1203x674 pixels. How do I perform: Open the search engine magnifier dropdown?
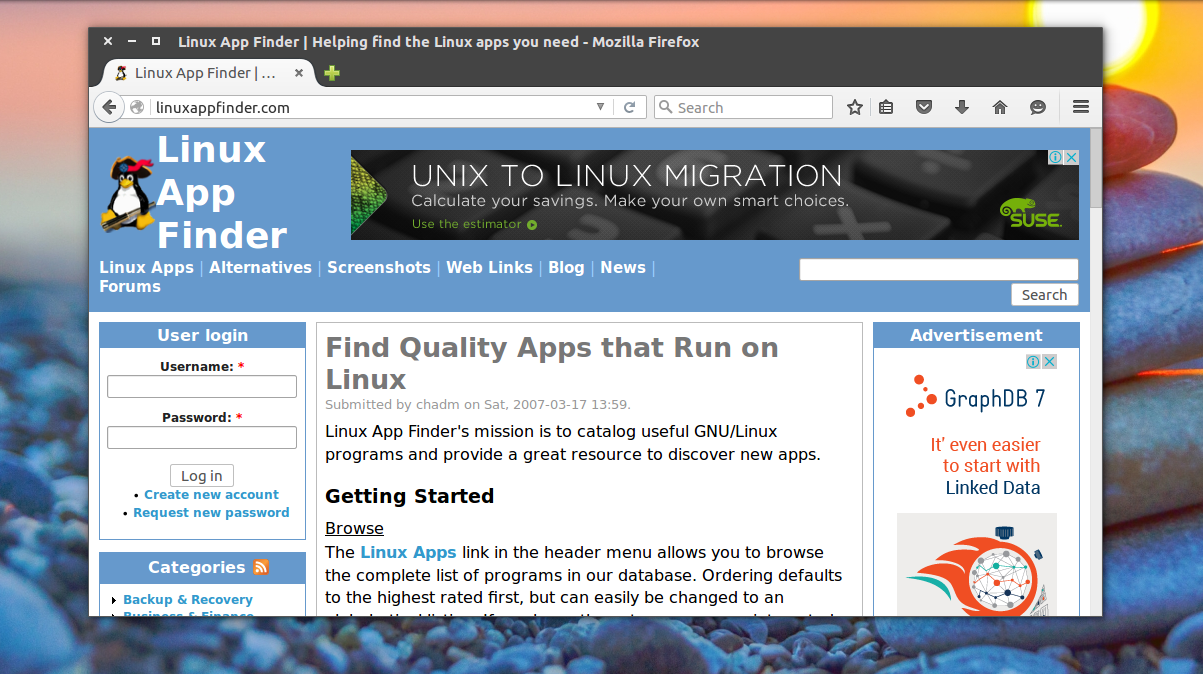pyautogui.click(x=665, y=108)
